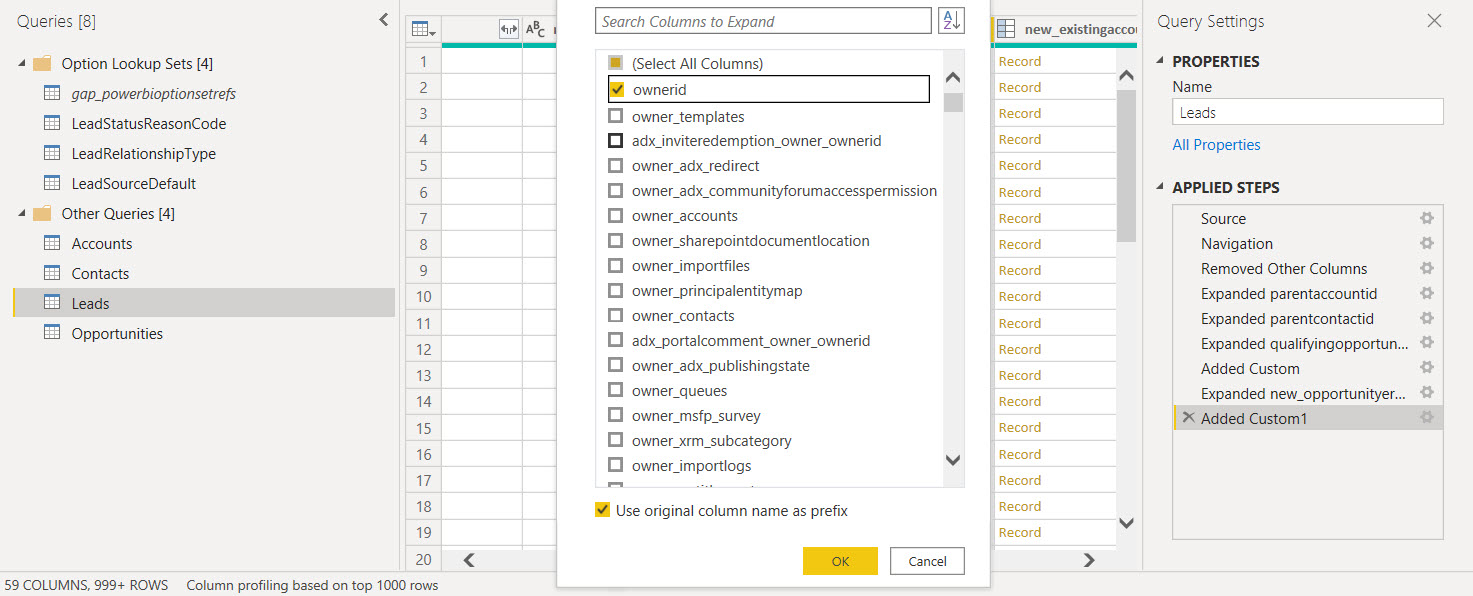Viewport: 1473px width, 596px height.
Task: Open the All Properties link
Action: click(1216, 144)
